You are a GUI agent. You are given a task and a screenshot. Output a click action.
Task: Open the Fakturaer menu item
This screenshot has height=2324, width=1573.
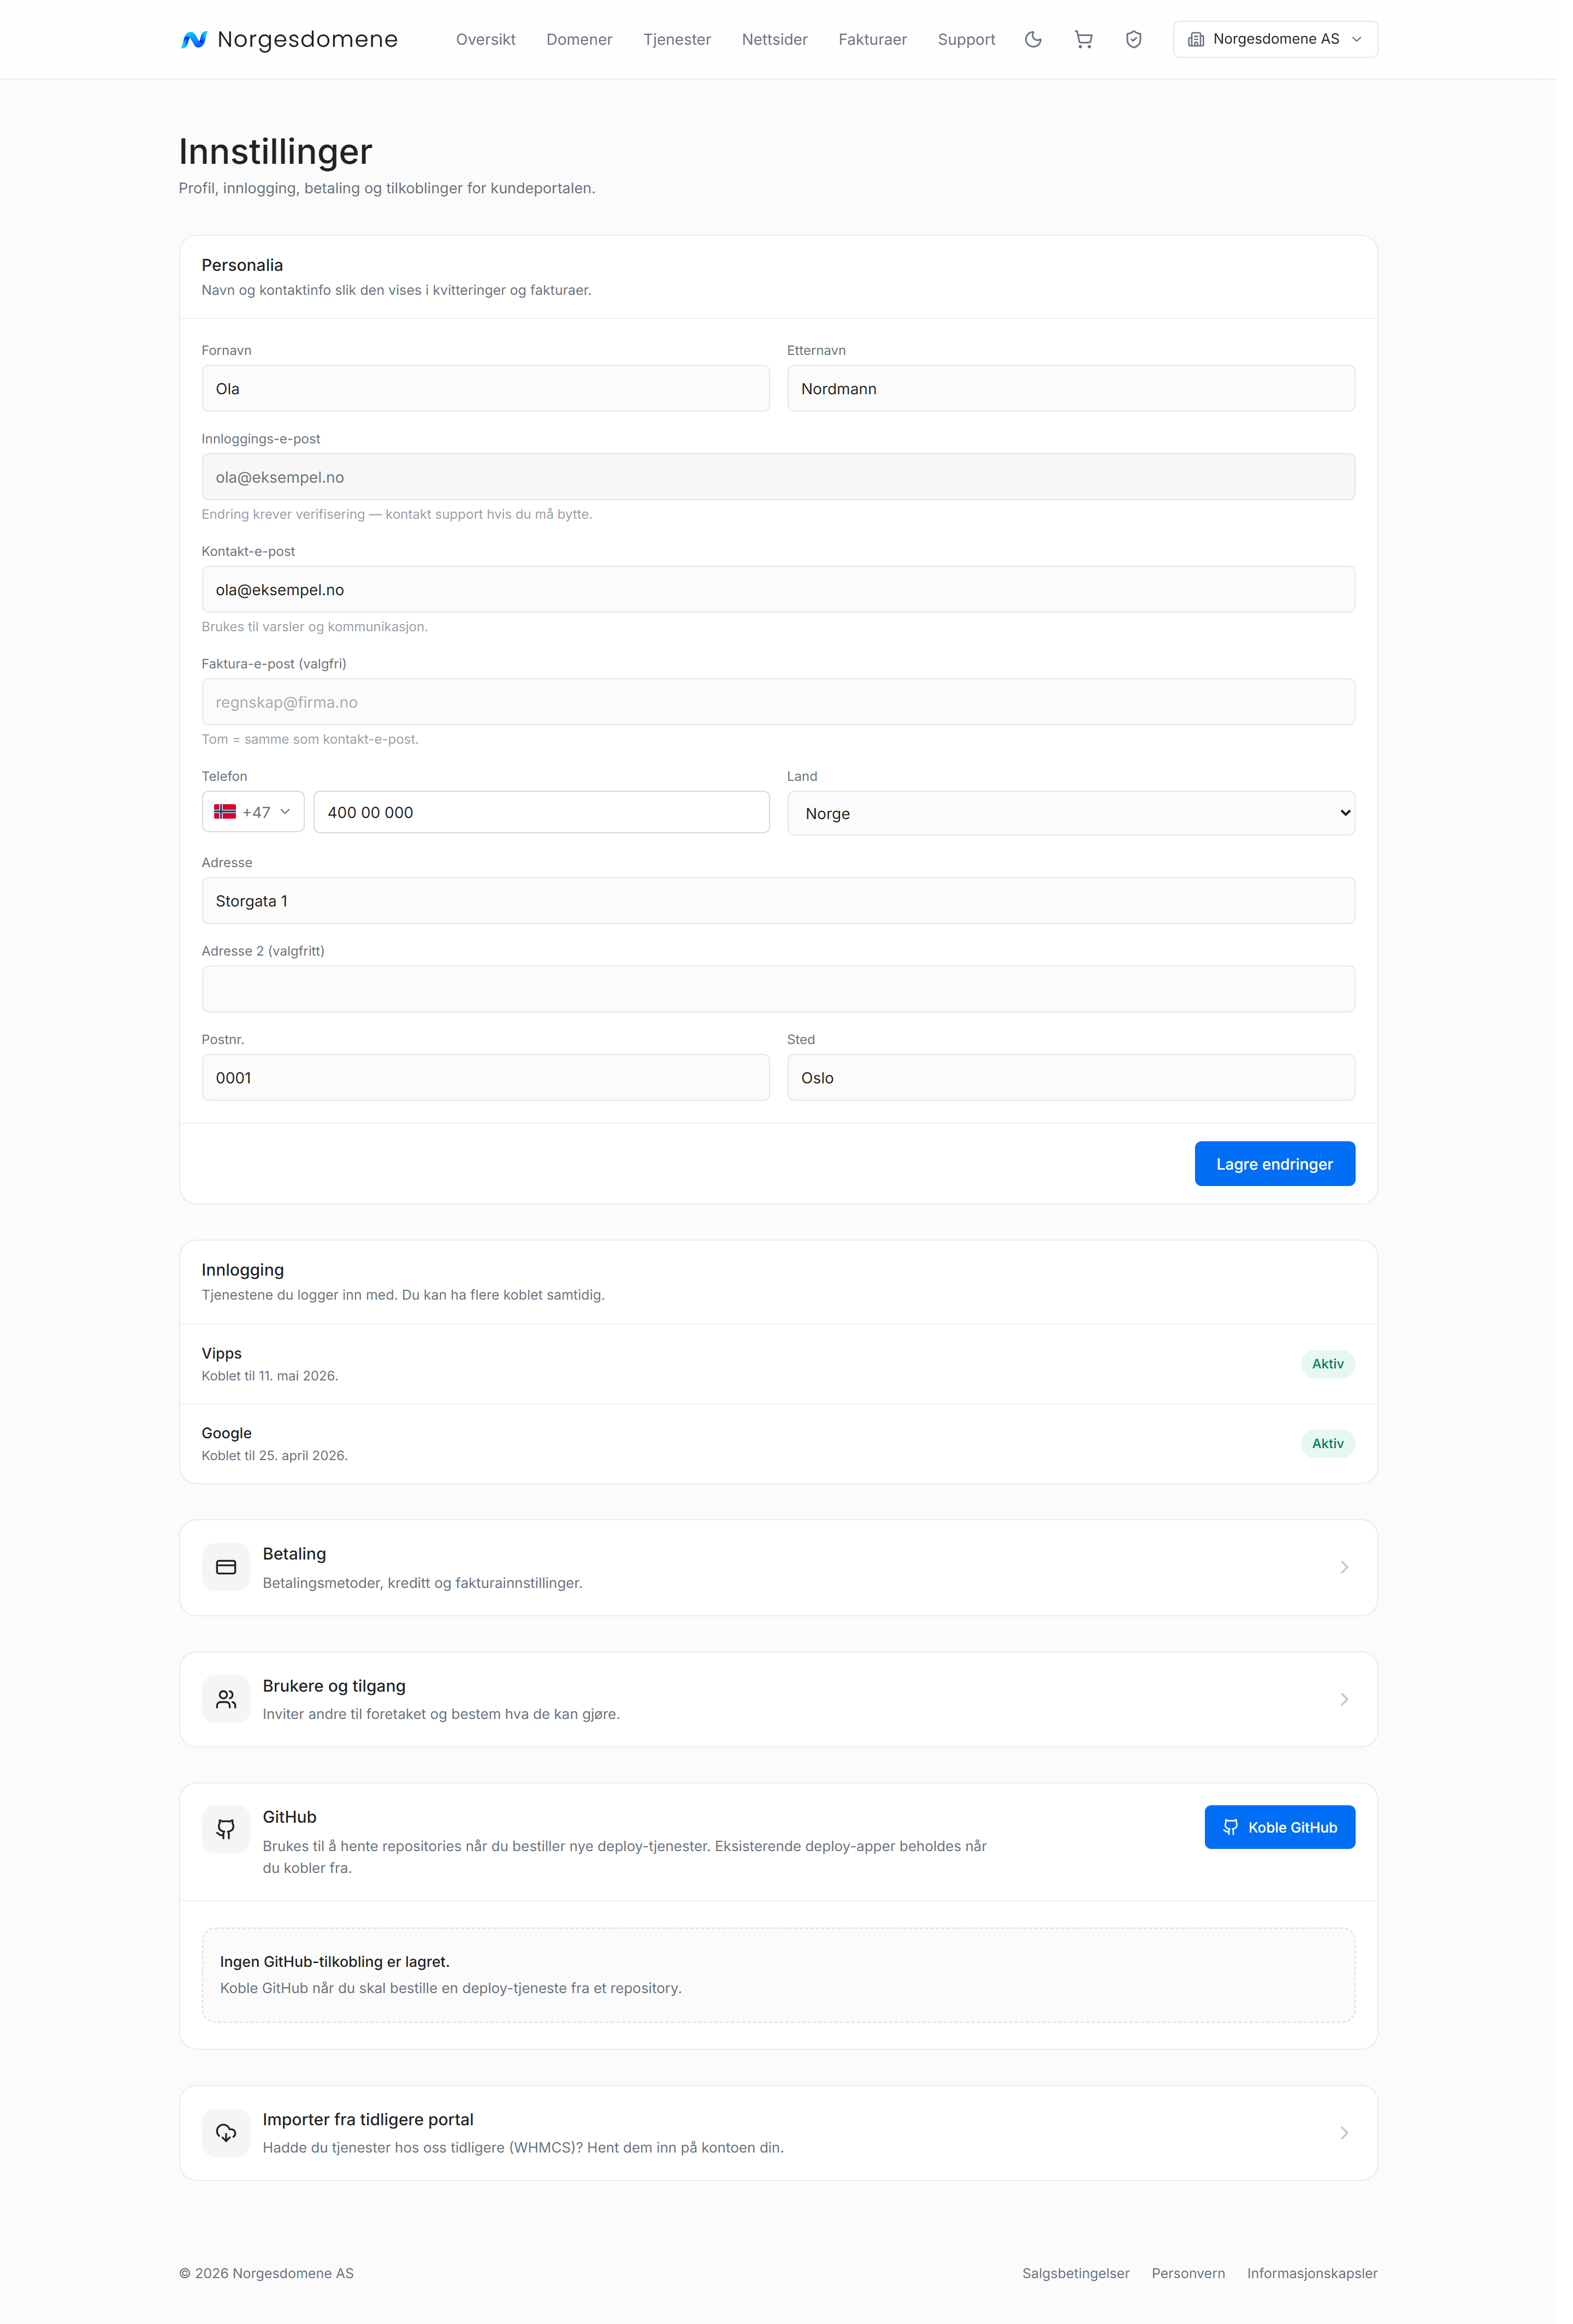tap(872, 39)
